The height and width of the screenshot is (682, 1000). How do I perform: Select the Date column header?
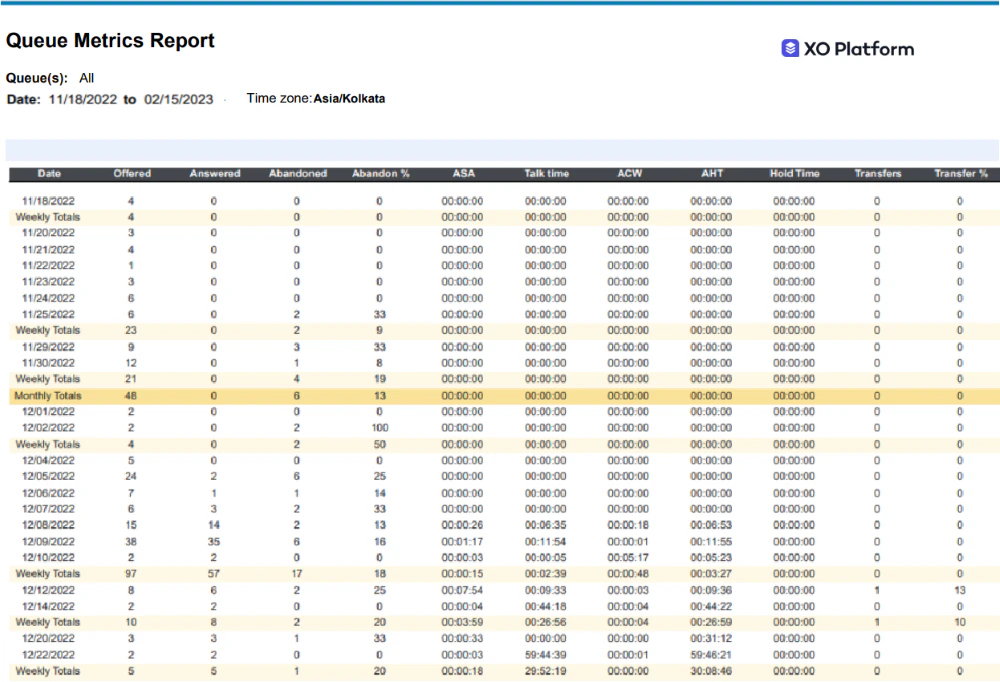[x=48, y=173]
